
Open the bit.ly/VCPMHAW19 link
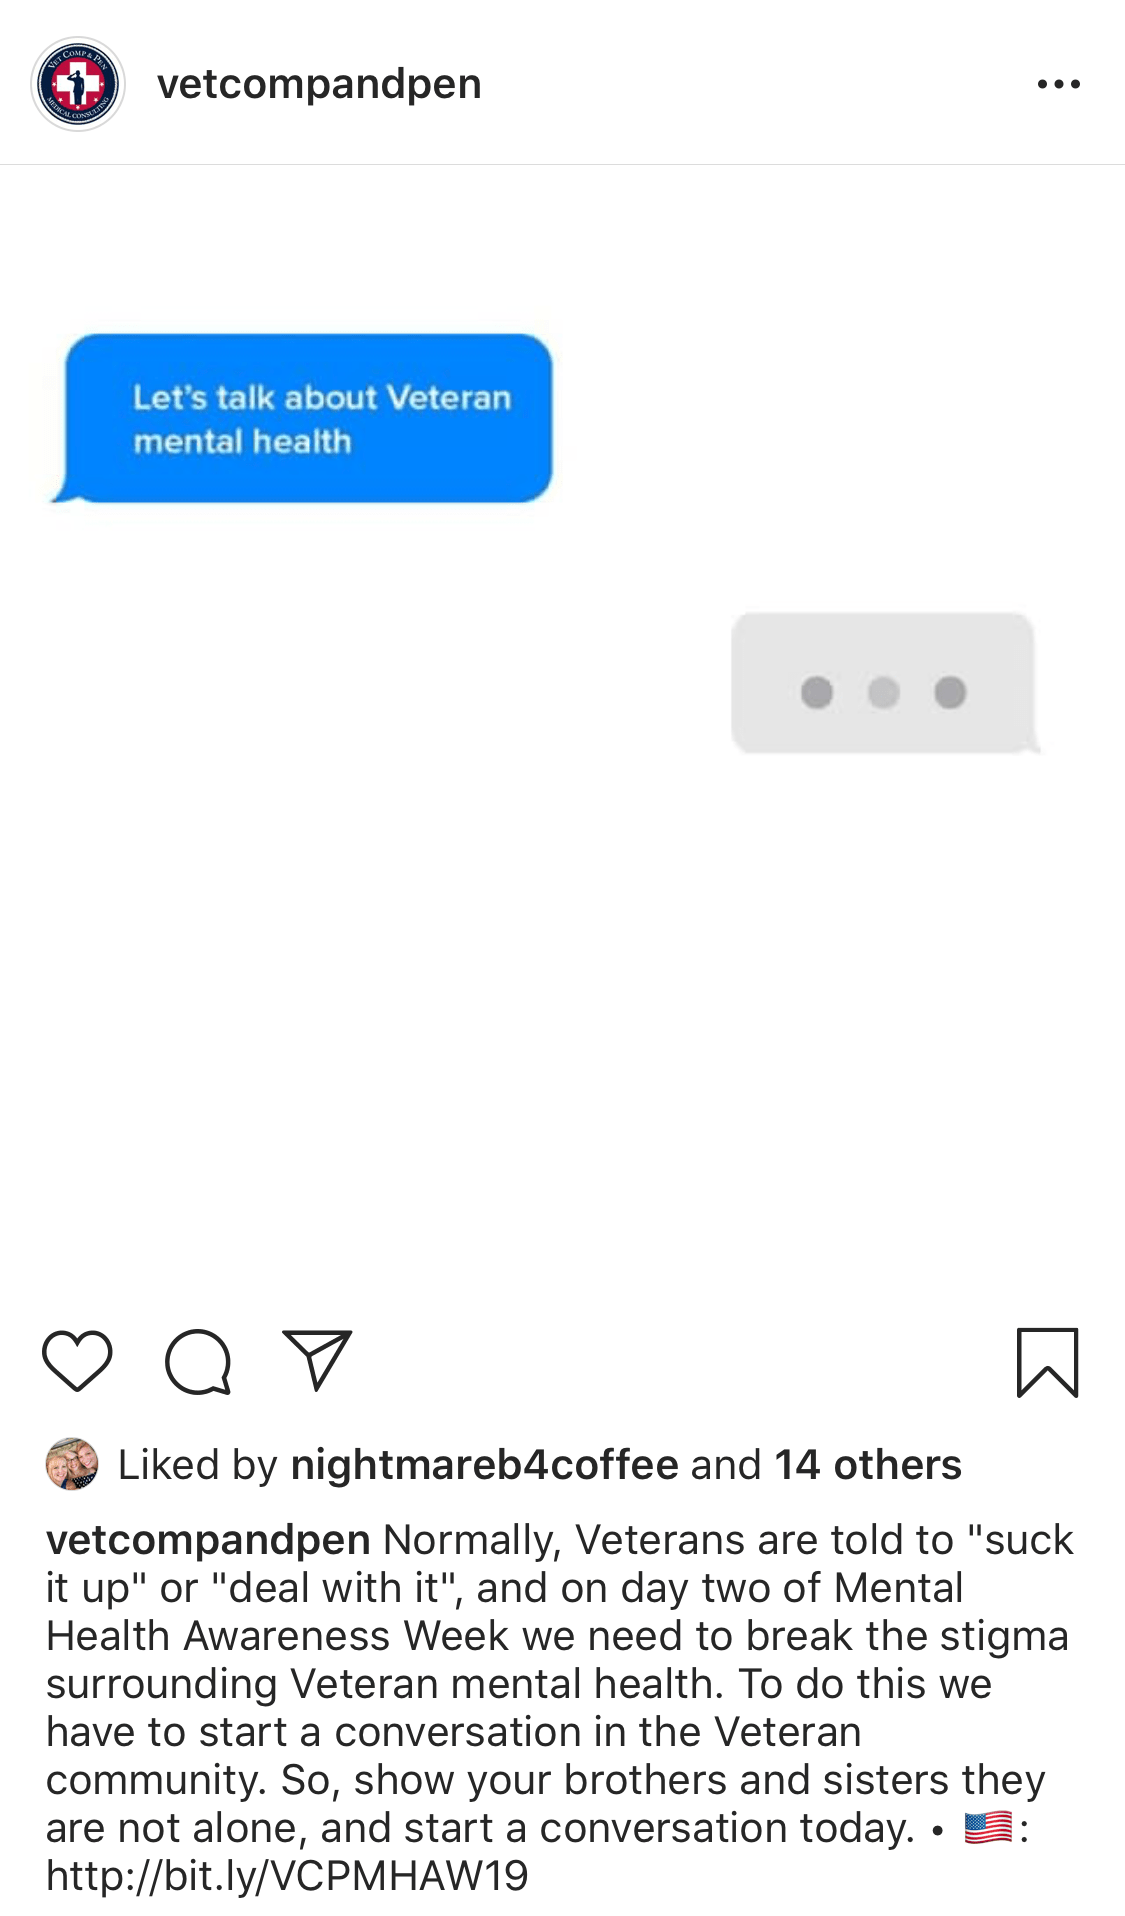[287, 1876]
